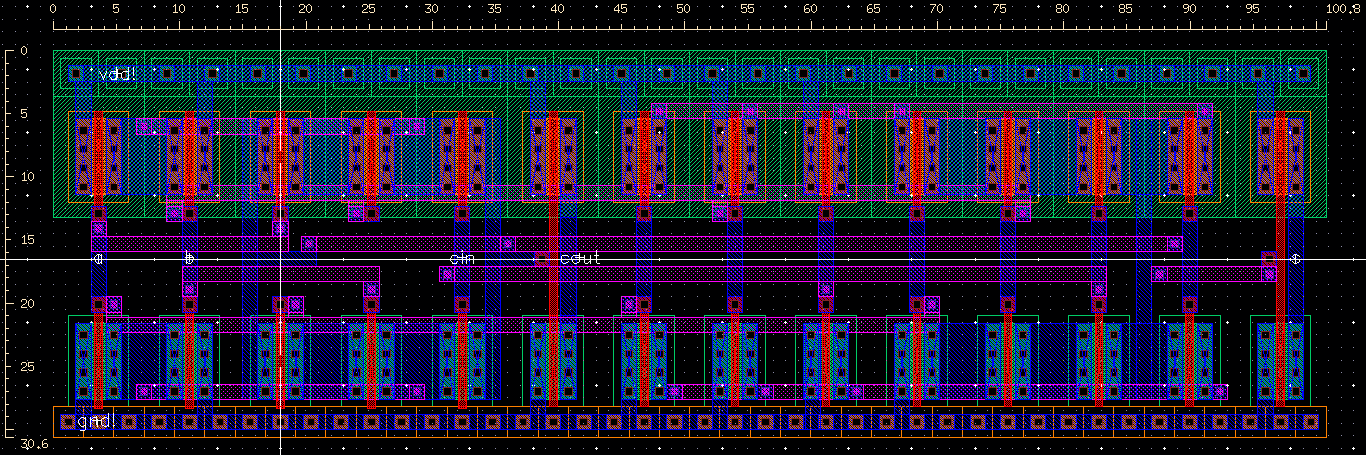Click the 60 mark on horizontal ruler
1366x455 pixels.
click(x=810, y=9)
